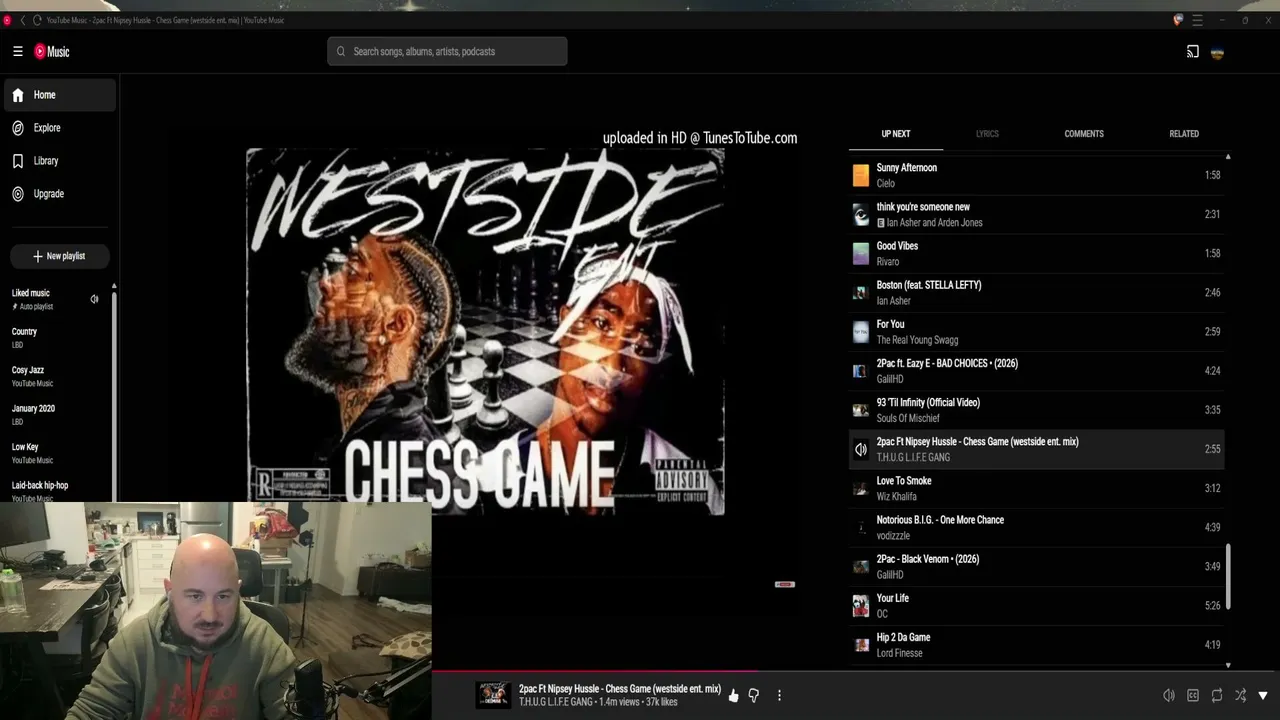Image resolution: width=1280 pixels, height=720 pixels.
Task: Click the song progress bar
Action: point(856,672)
